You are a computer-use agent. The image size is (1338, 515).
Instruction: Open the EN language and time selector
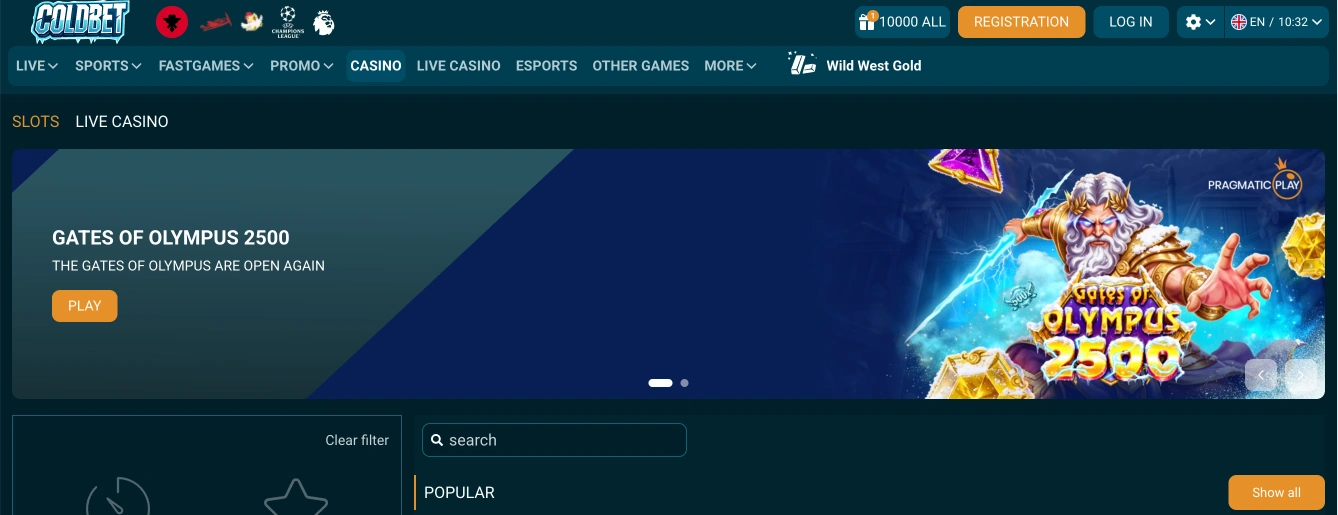(x=1277, y=22)
